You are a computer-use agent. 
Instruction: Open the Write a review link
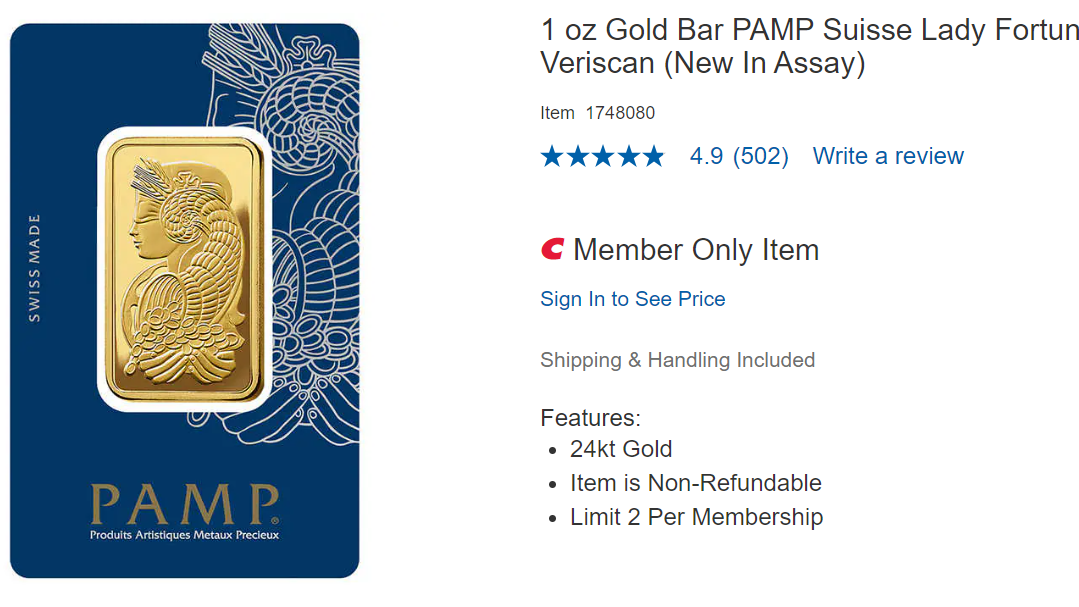888,156
